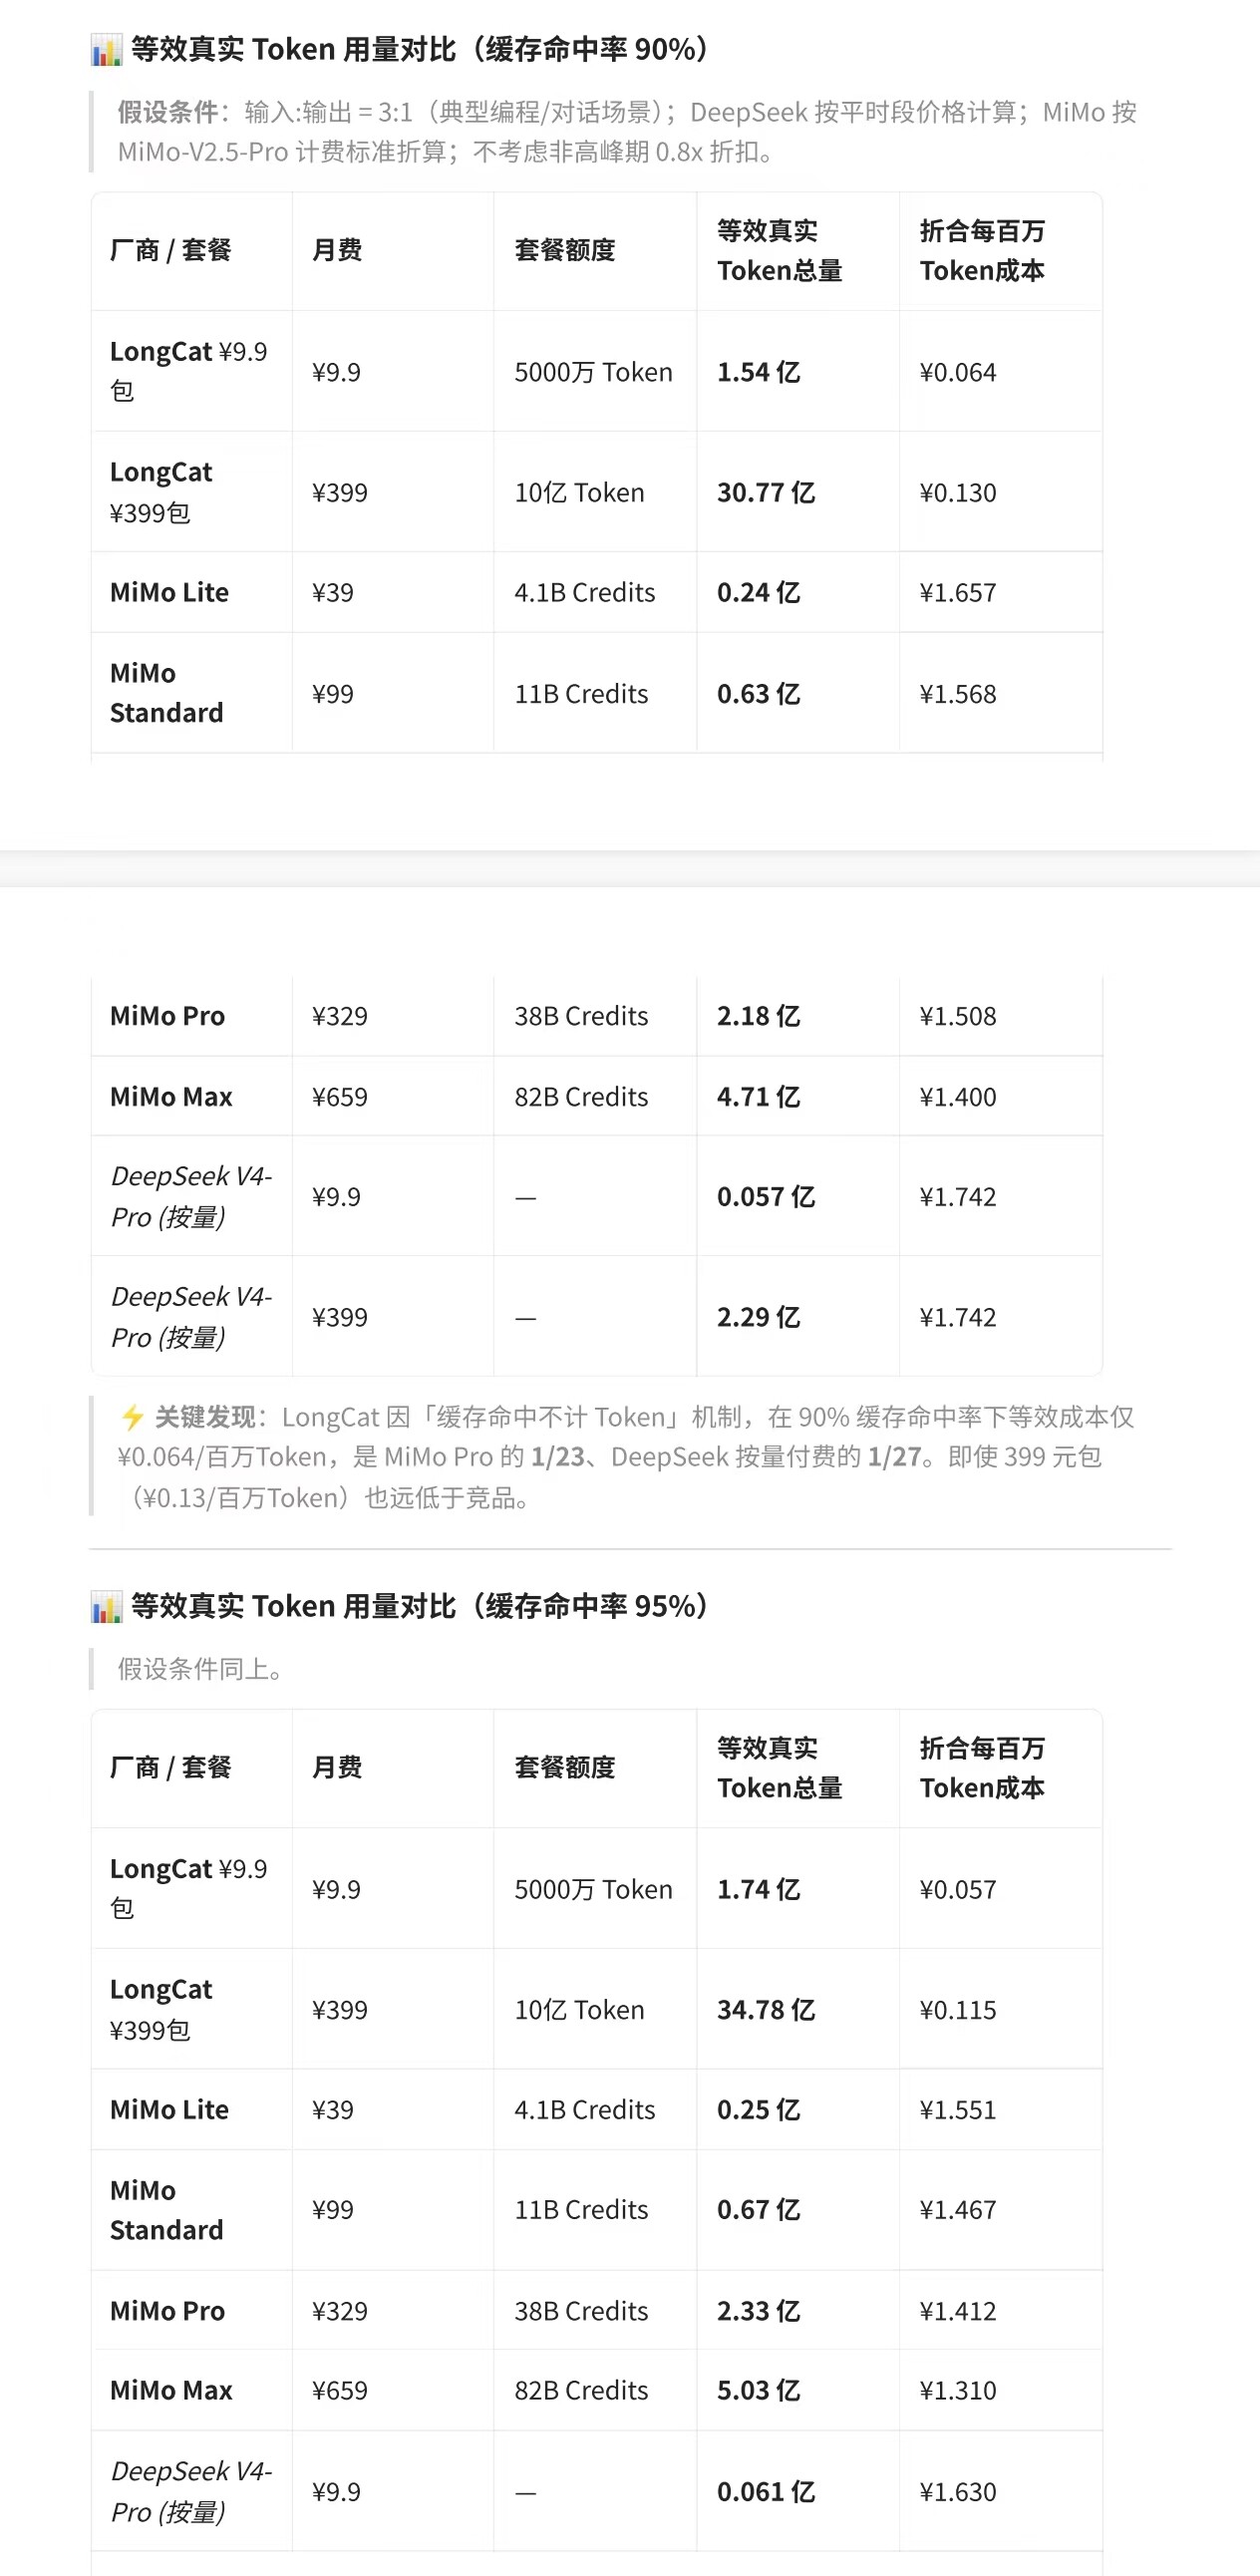This screenshot has width=1260, height=2576.
Task: Select the 折合每百万 Token成本 header in the 95% table
Action: tap(982, 1767)
